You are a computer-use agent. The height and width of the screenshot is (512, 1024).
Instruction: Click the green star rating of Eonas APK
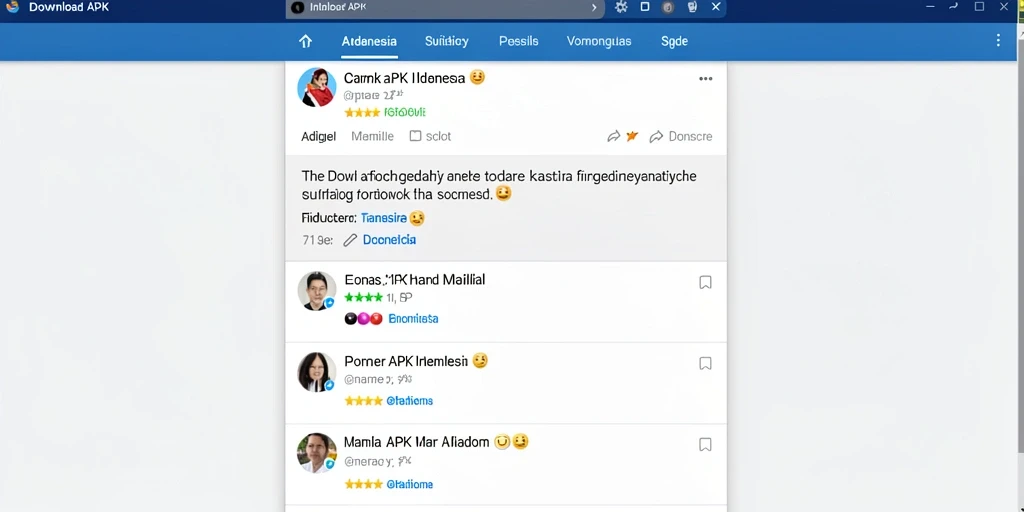tap(363, 298)
